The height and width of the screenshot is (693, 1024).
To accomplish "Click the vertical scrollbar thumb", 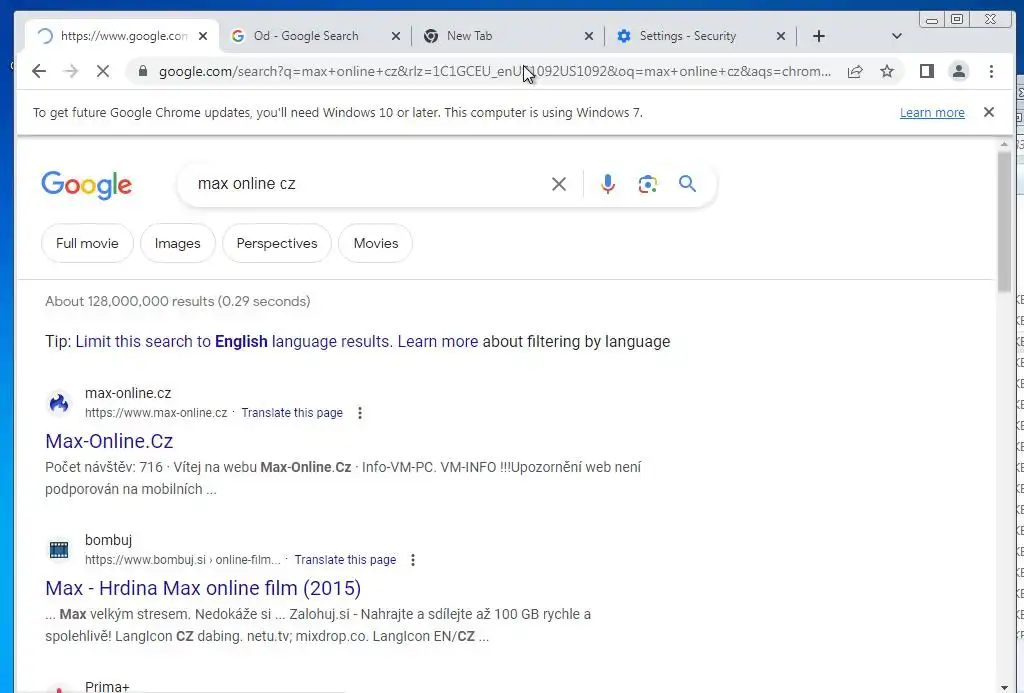I will 1004,222.
